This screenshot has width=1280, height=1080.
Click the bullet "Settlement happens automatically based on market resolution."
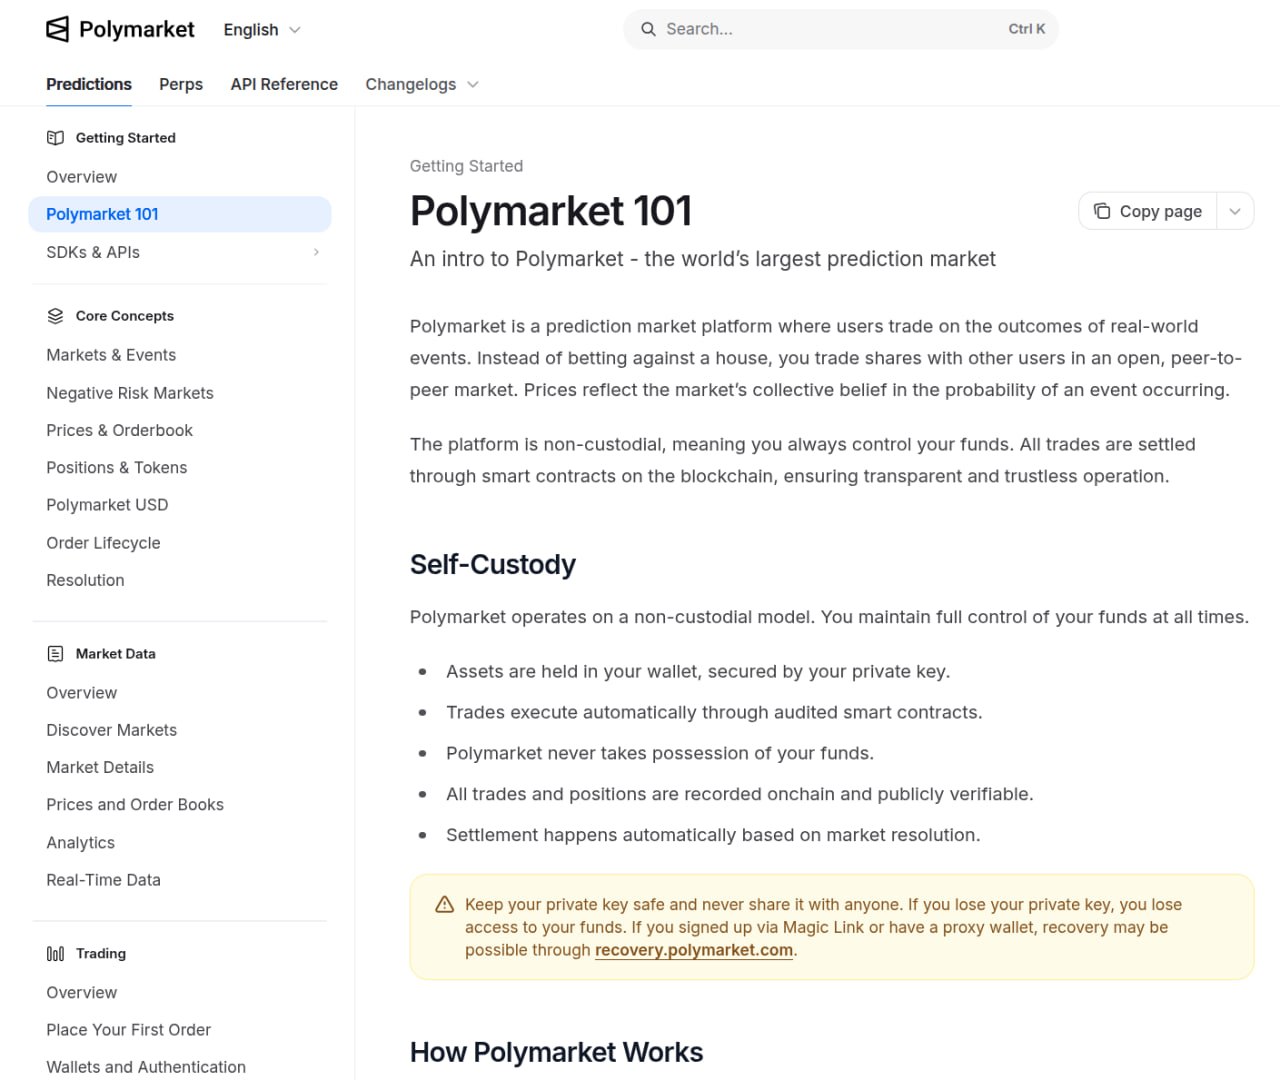click(x=713, y=835)
